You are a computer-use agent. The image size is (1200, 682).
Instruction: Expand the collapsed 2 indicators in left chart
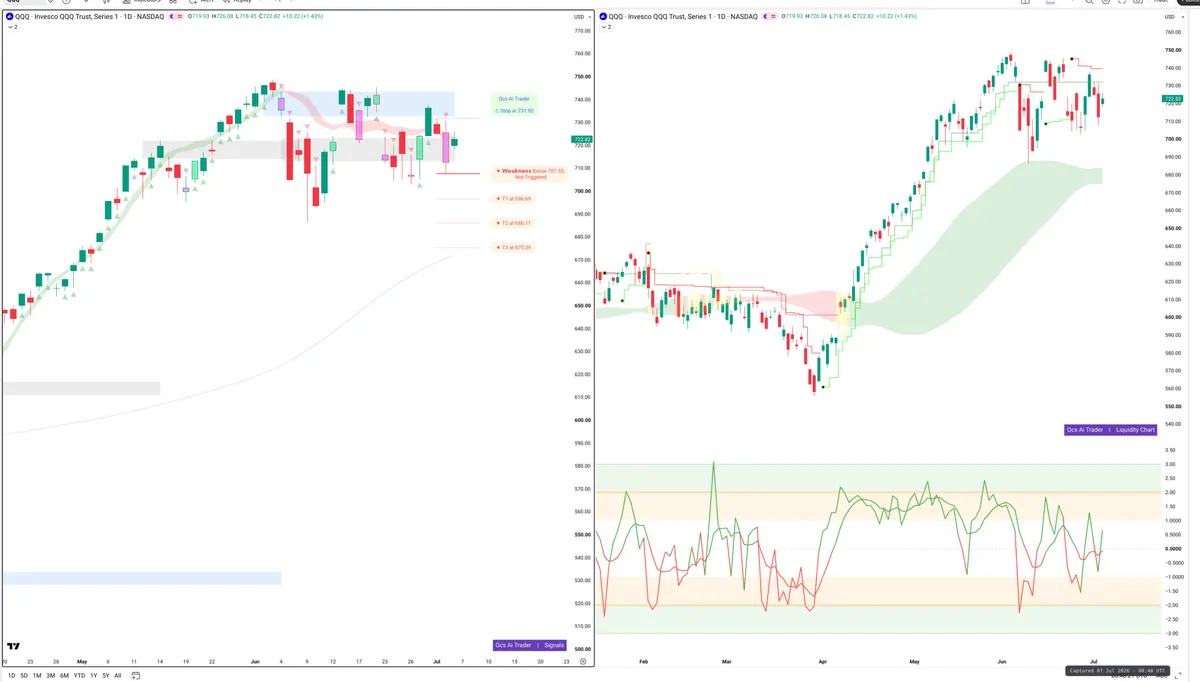[11, 27]
